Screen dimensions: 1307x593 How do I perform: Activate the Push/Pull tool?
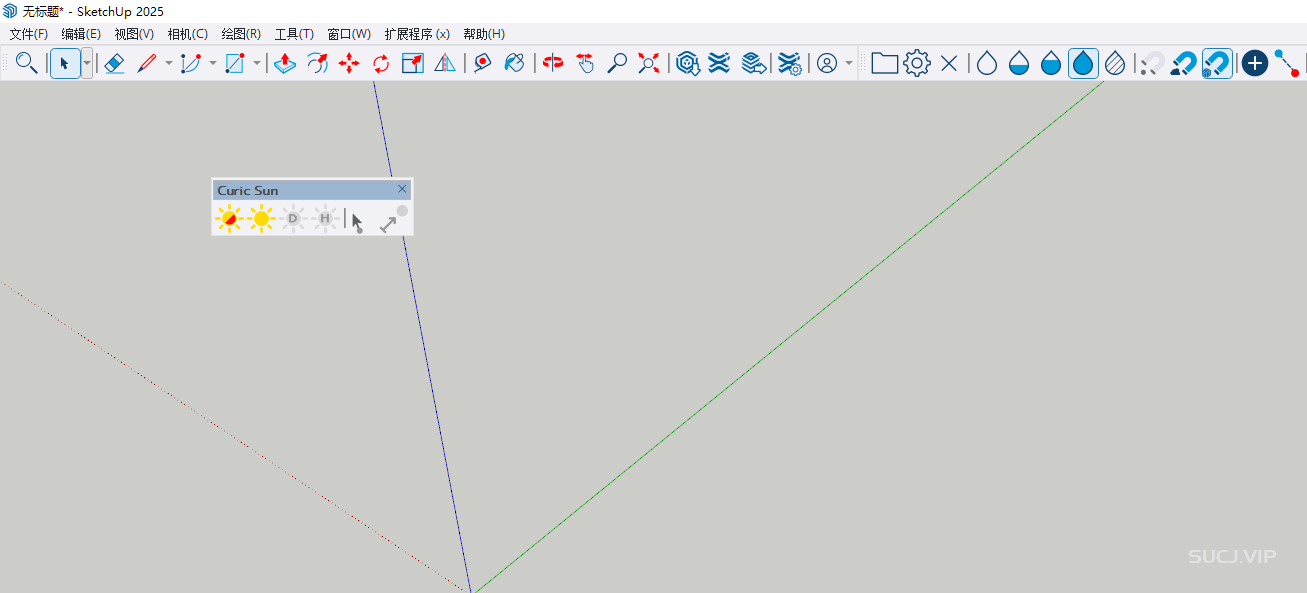pos(285,63)
